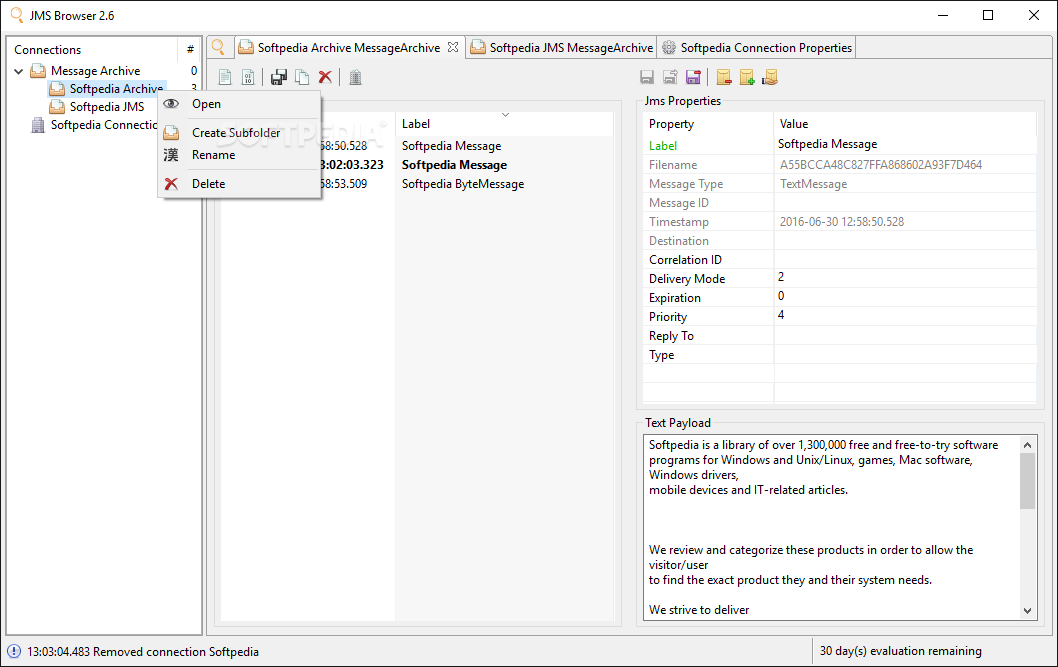This screenshot has height=667, width=1058.
Task: Click the Correlation ID property label
Action: pyautogui.click(x=685, y=260)
